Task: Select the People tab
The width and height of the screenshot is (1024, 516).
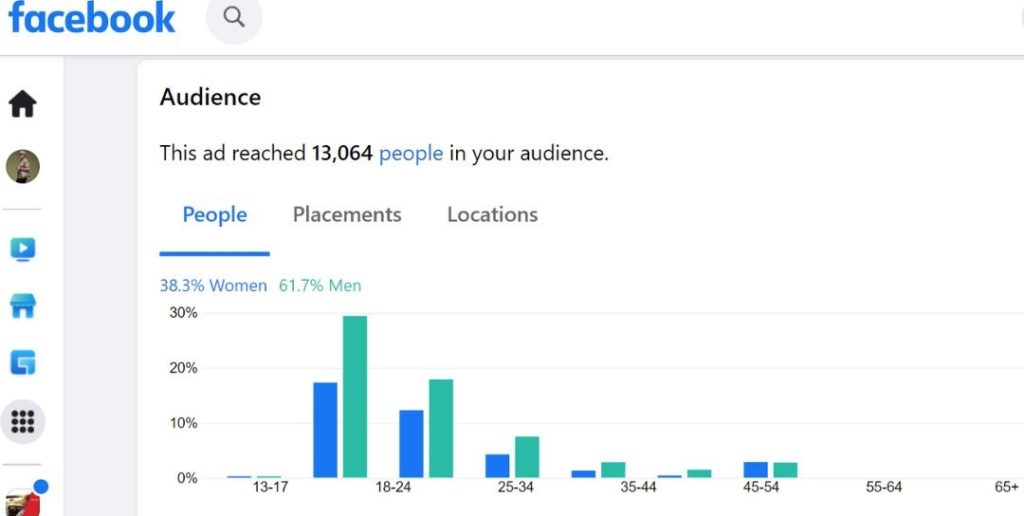Action: pyautogui.click(x=214, y=215)
